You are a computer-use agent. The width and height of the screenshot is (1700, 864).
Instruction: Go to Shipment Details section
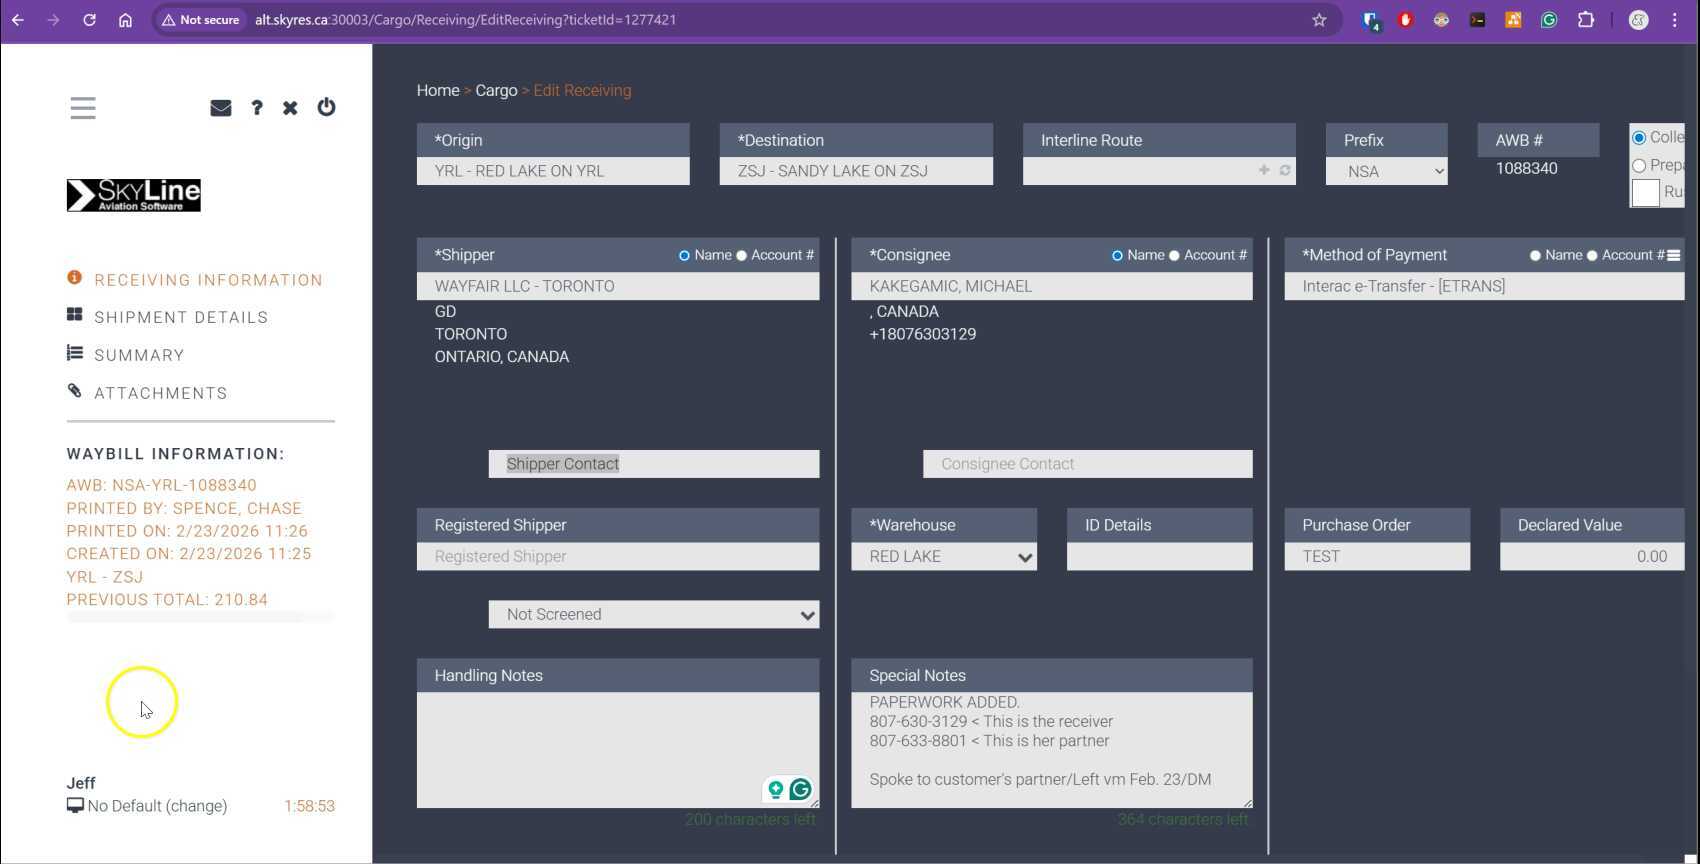(x=181, y=318)
